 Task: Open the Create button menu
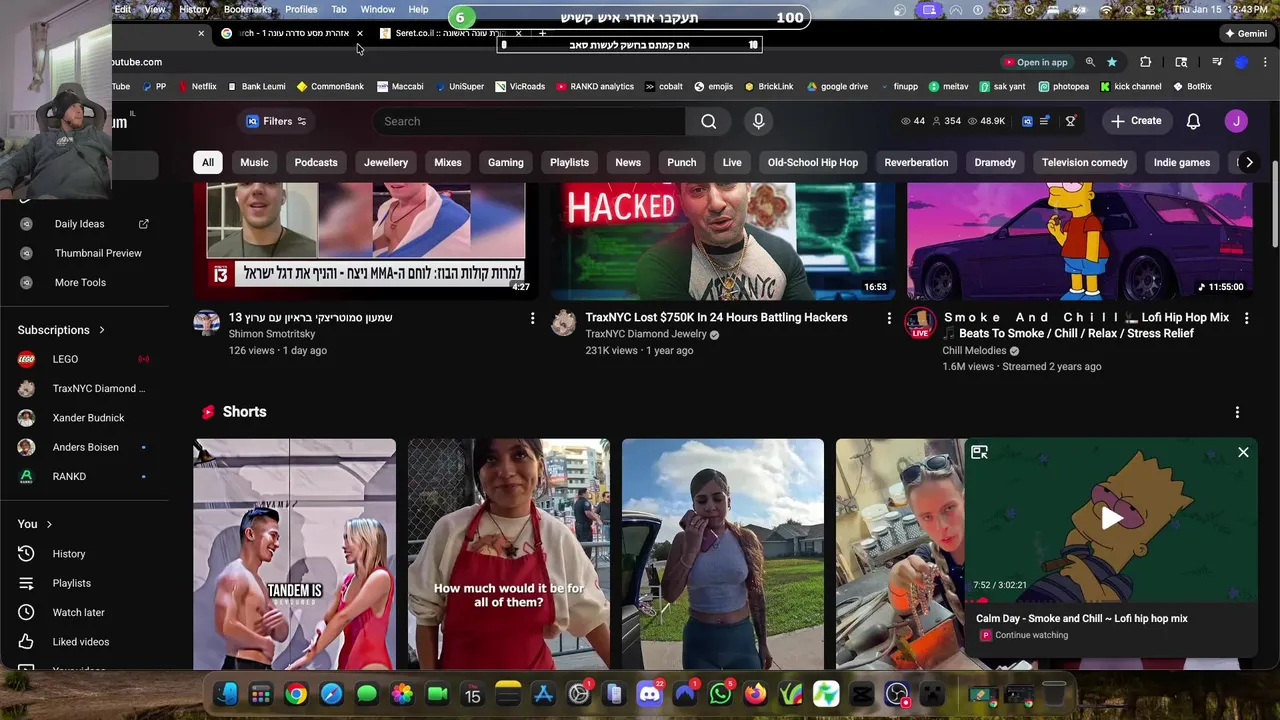(1136, 121)
